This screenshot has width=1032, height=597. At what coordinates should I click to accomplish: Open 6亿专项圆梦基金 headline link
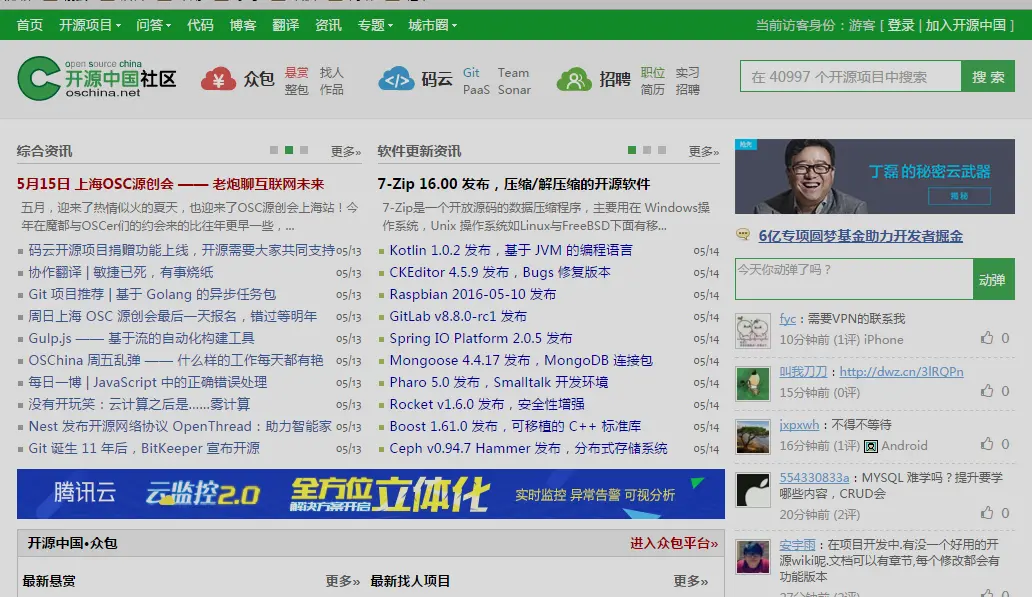(x=860, y=236)
